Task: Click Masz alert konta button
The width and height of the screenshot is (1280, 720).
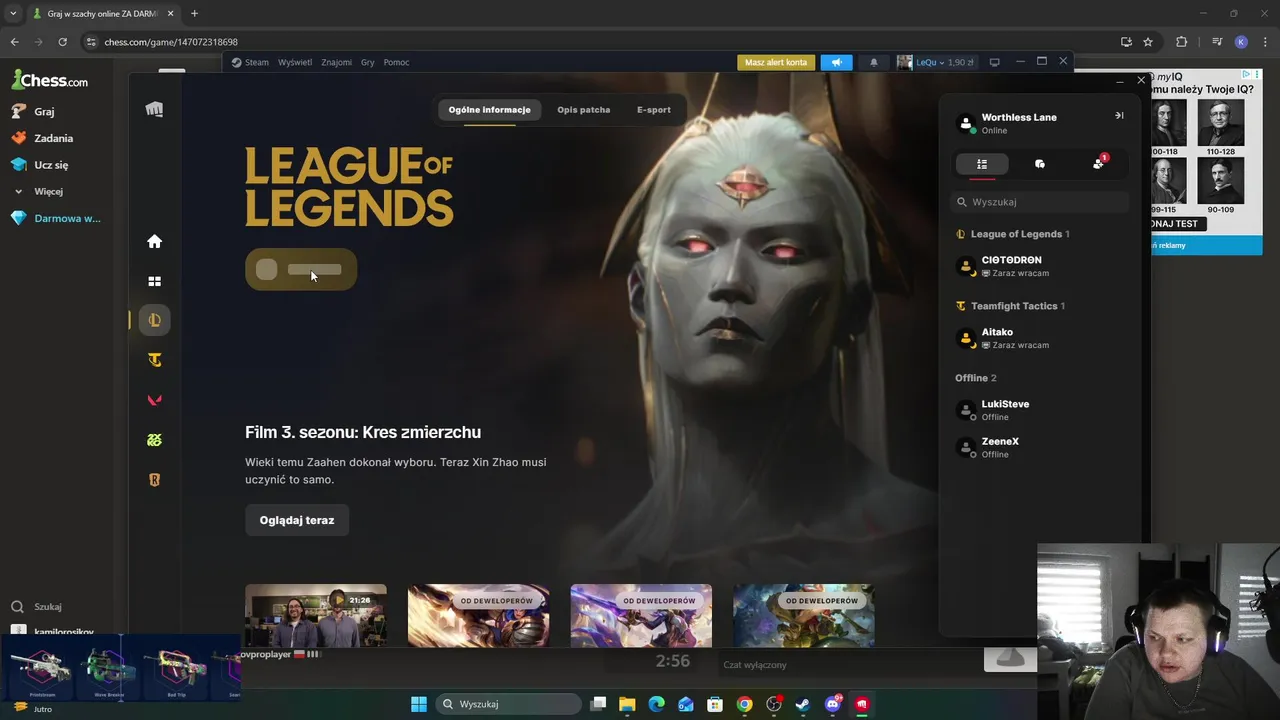Action: pos(776,62)
